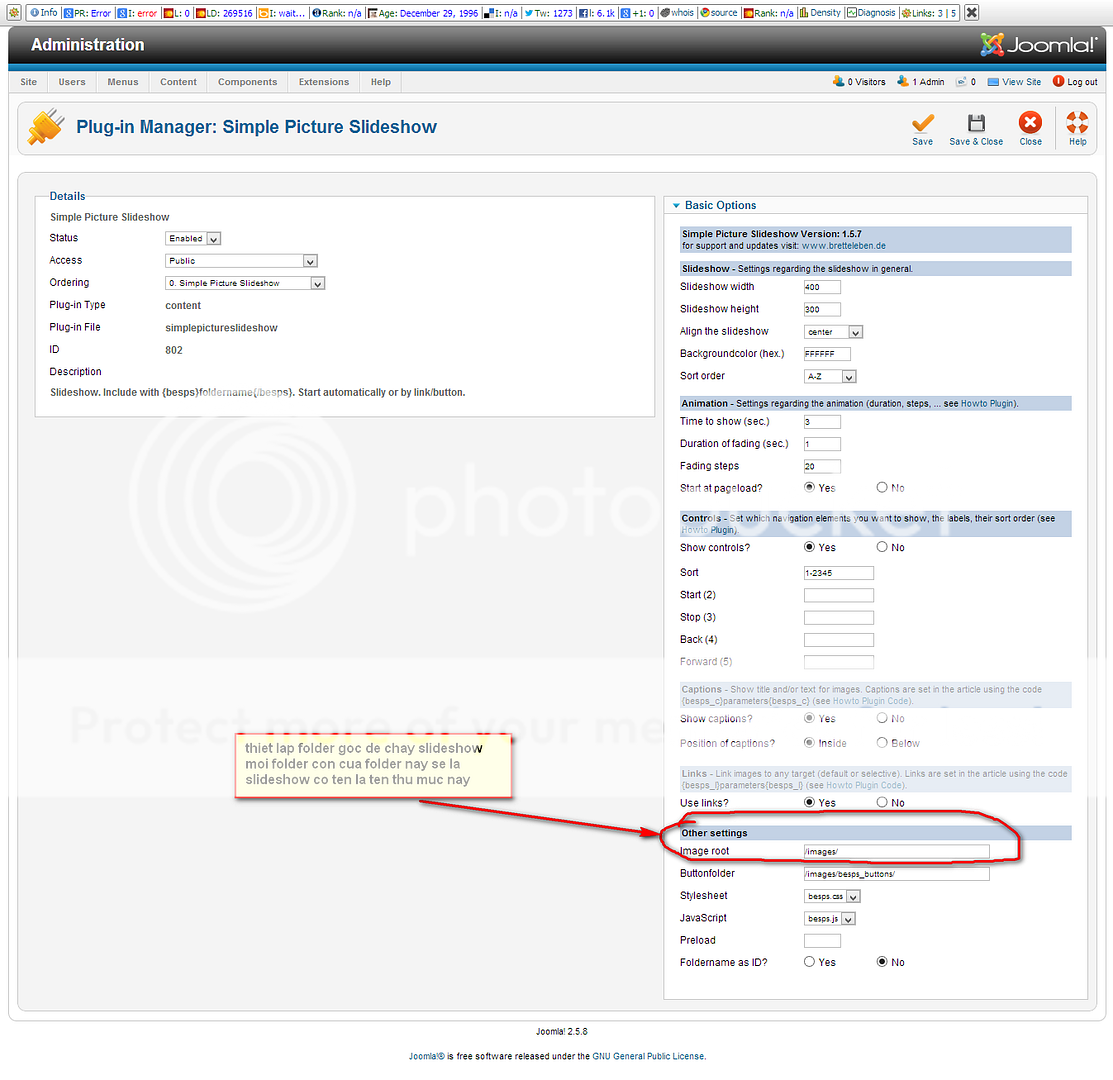
Task: Open the Status Enabled dropdown
Action: (x=193, y=239)
